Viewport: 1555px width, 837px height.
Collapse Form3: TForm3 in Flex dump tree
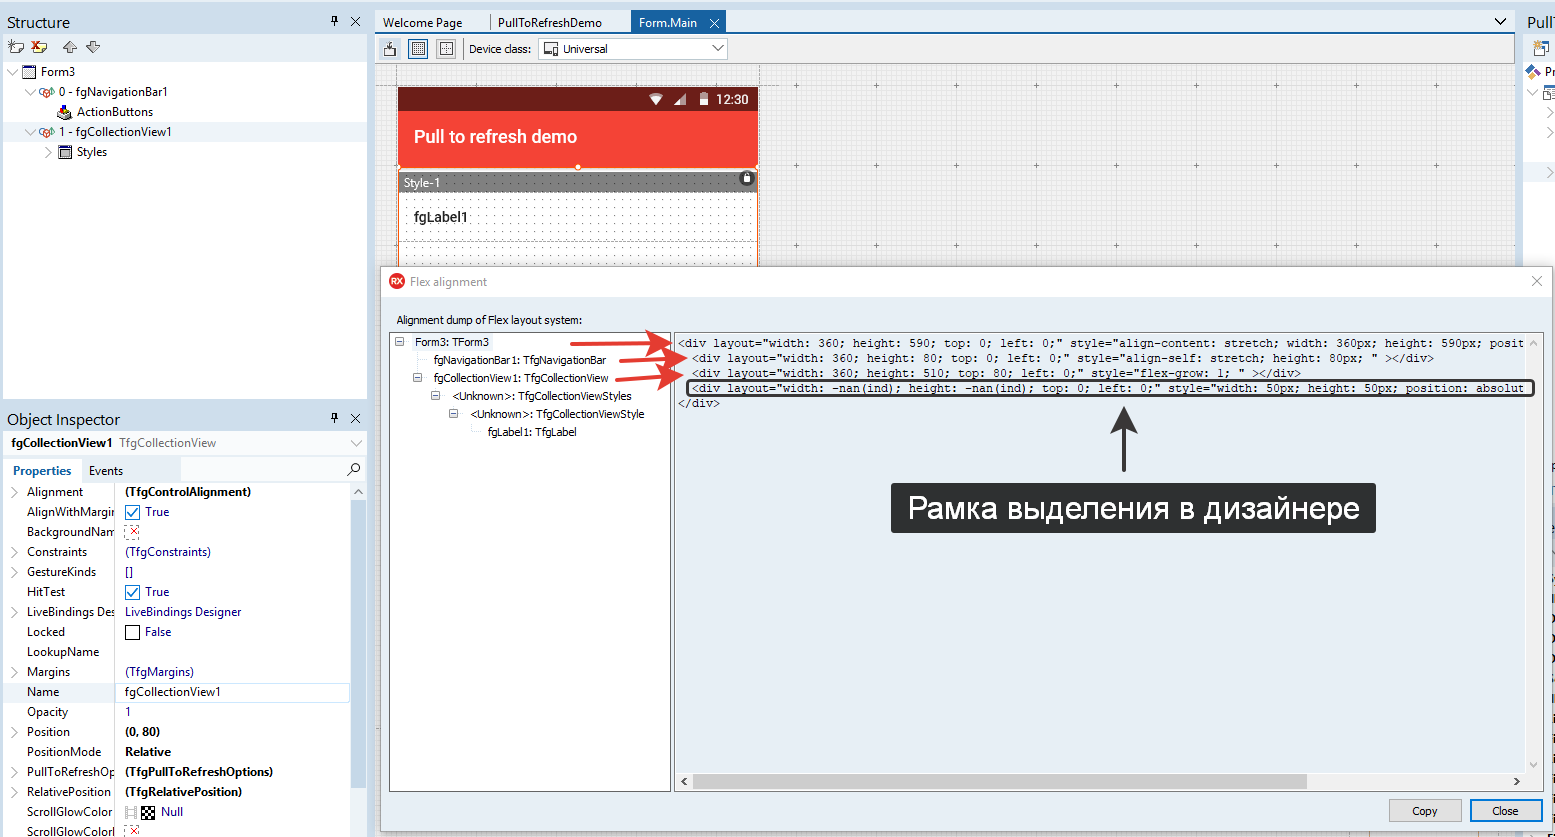pyautogui.click(x=400, y=342)
